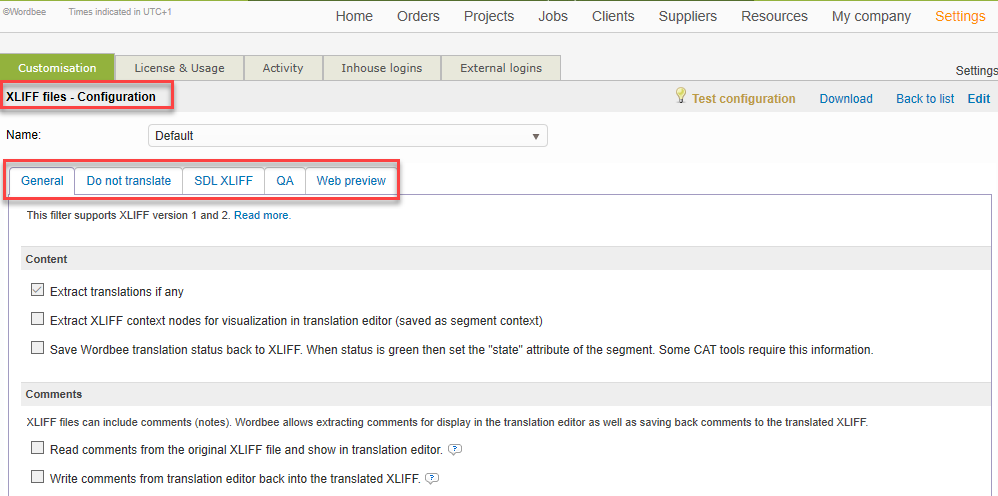The width and height of the screenshot is (998, 496).
Task: Go to License & Usage tab
Action: point(179,68)
